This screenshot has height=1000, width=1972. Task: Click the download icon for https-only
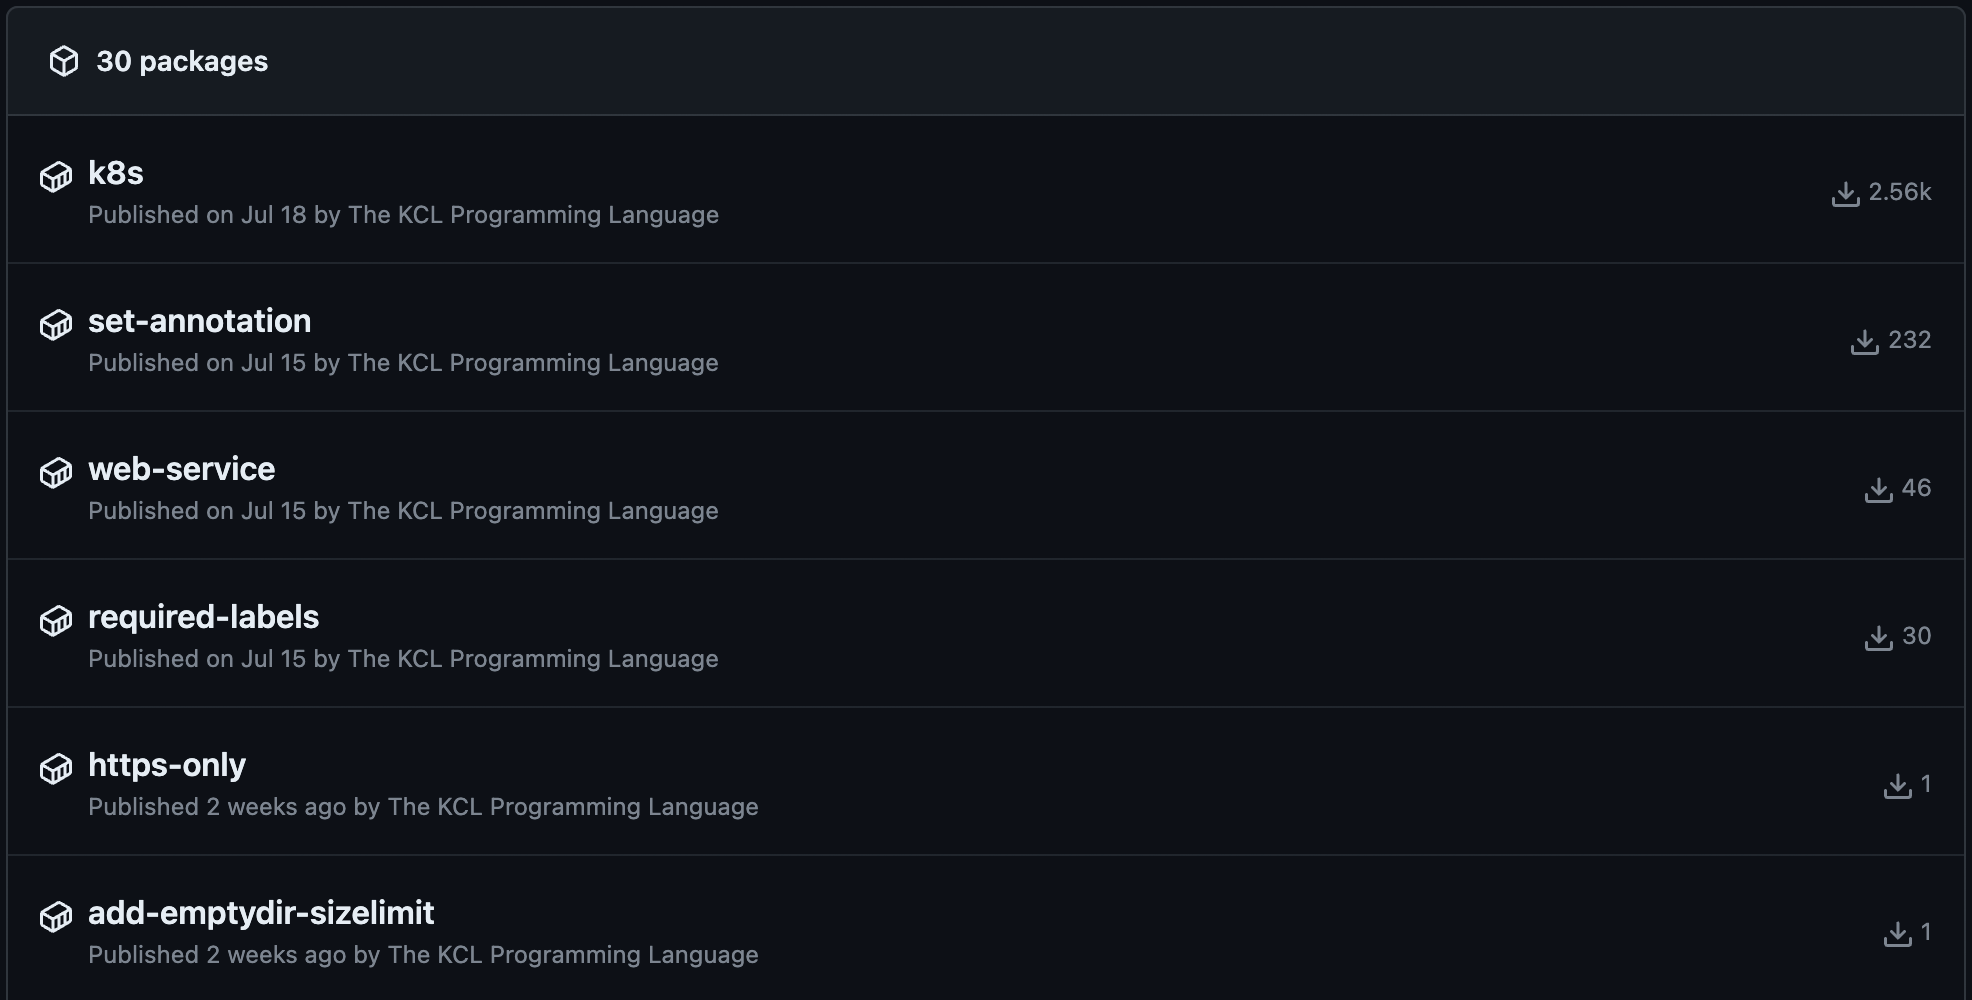pyautogui.click(x=1897, y=785)
